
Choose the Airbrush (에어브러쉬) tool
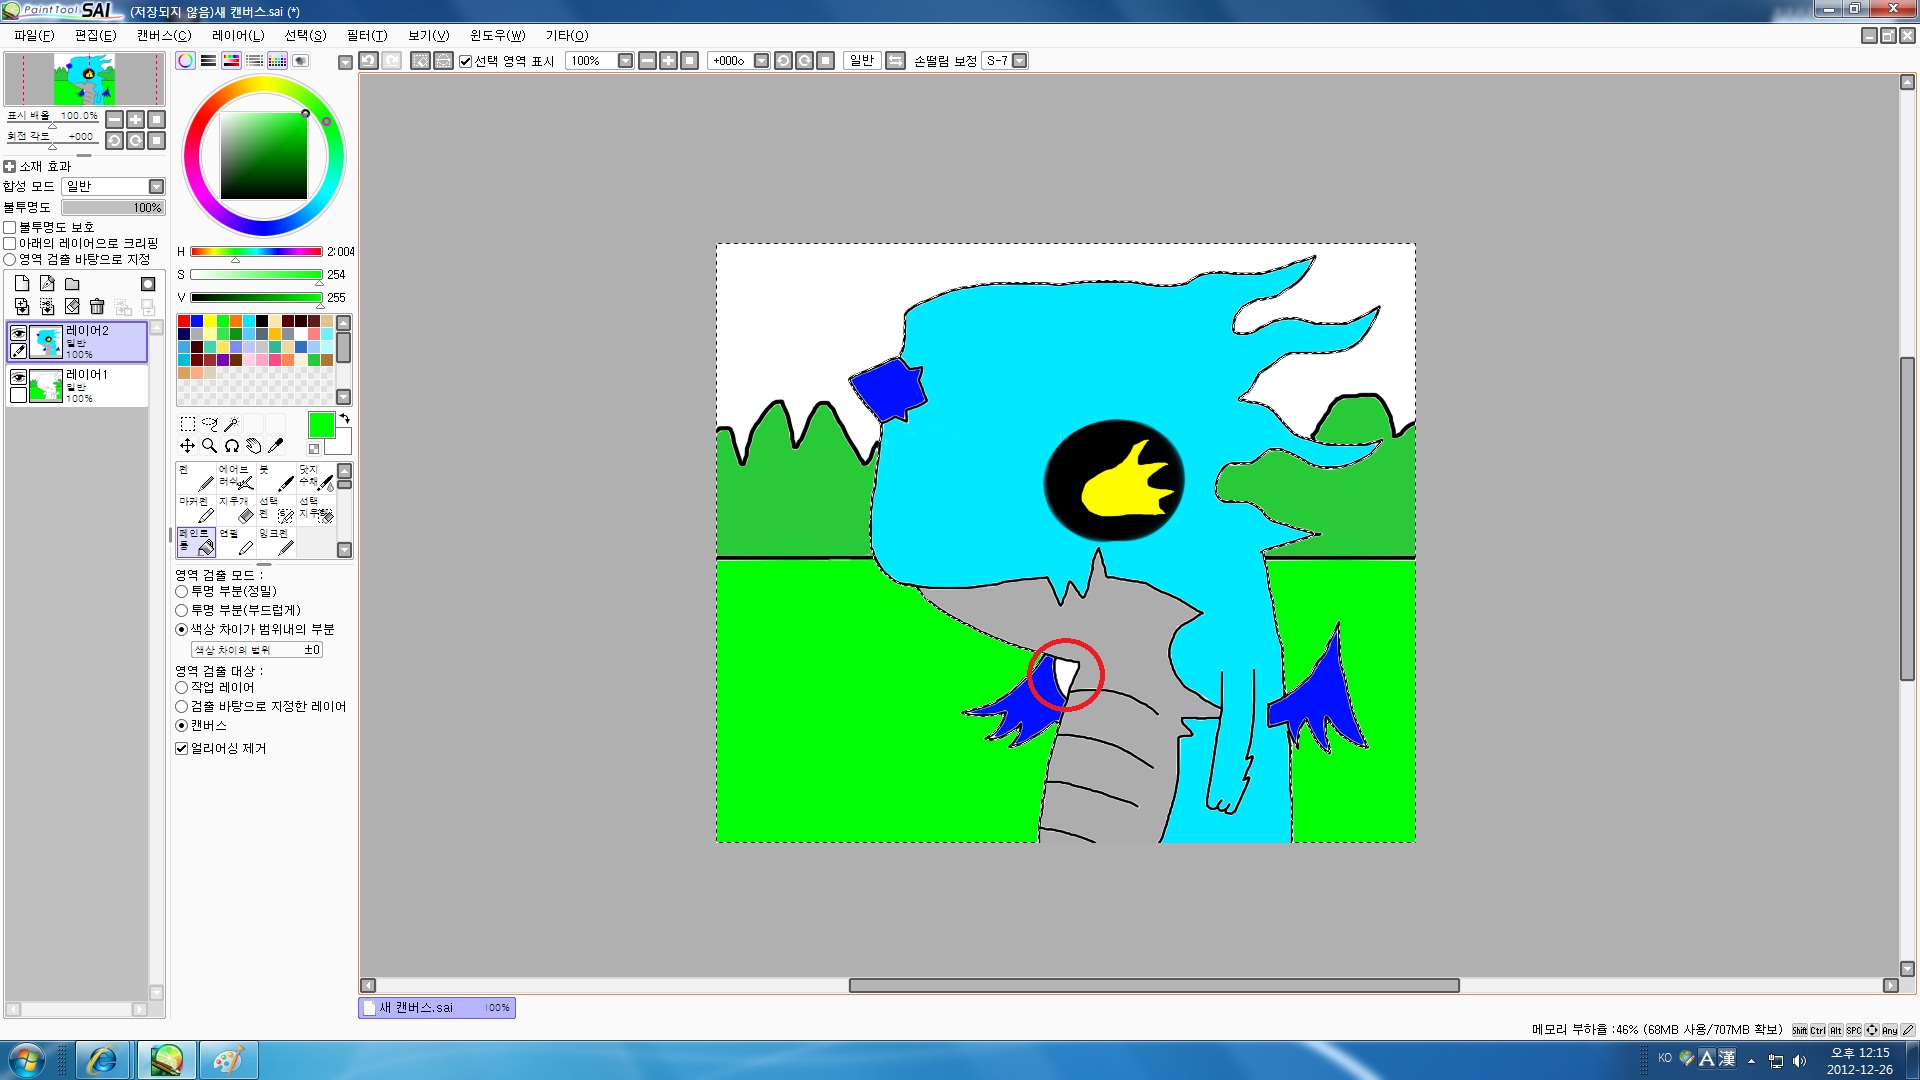(x=236, y=476)
